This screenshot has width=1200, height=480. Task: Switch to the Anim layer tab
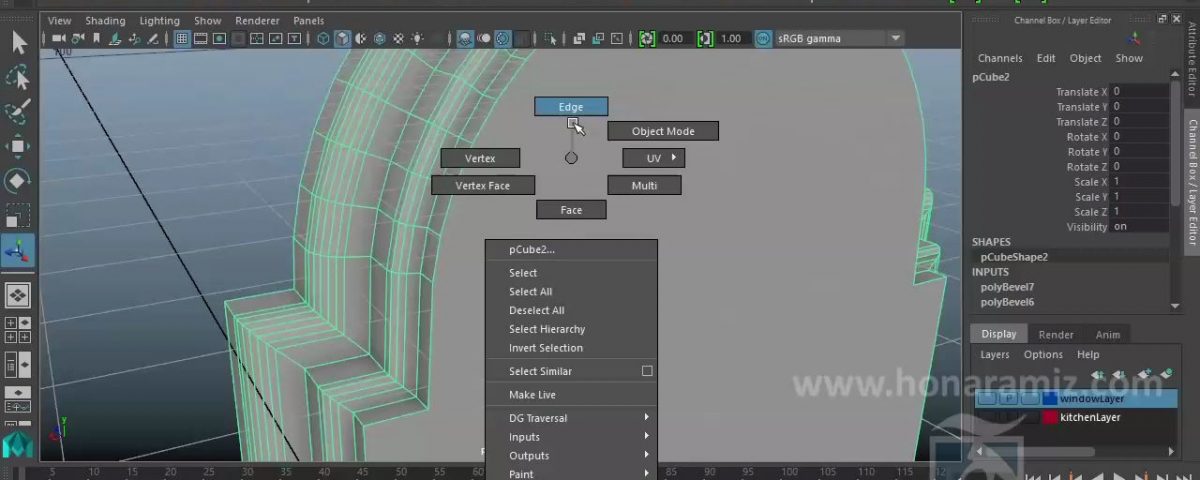[x=1108, y=335]
